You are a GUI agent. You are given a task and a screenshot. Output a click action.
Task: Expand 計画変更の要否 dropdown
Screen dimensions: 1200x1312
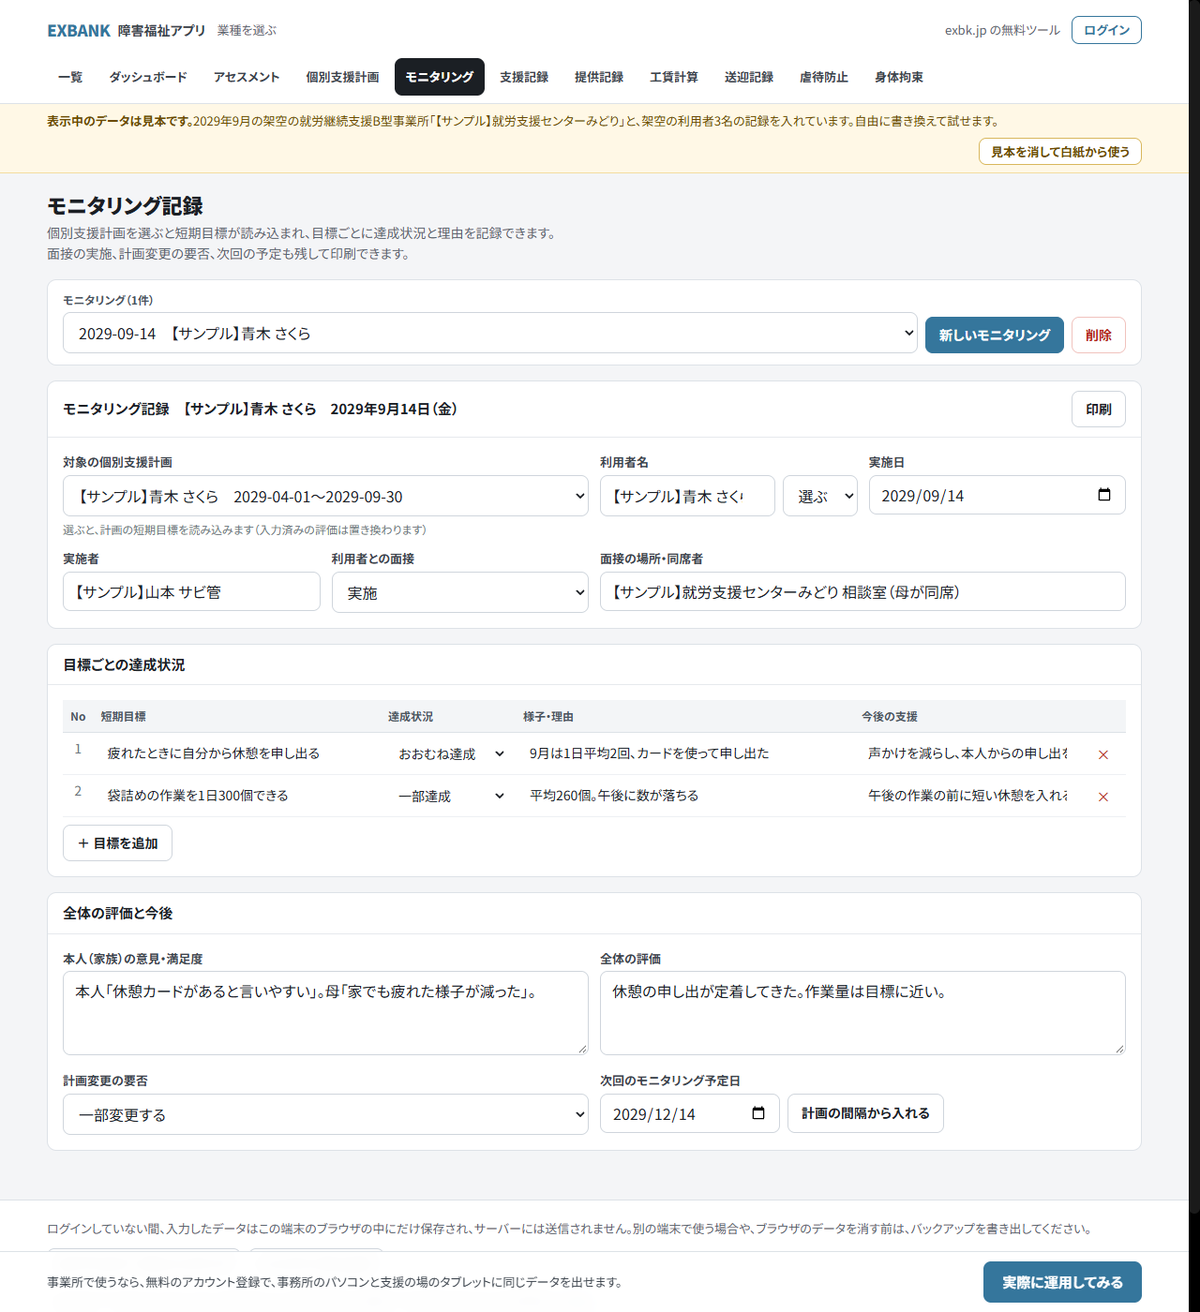pos(325,1114)
